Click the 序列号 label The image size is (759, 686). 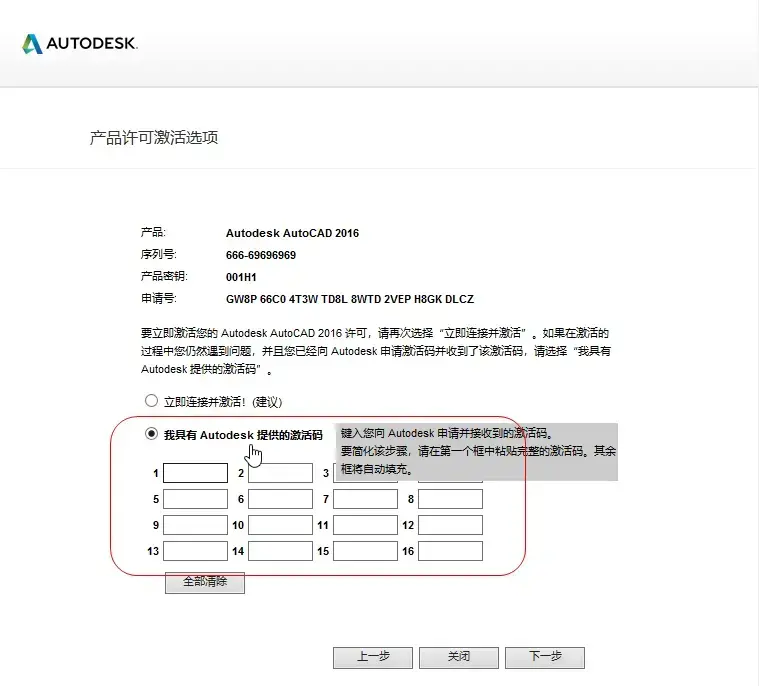click(159, 254)
